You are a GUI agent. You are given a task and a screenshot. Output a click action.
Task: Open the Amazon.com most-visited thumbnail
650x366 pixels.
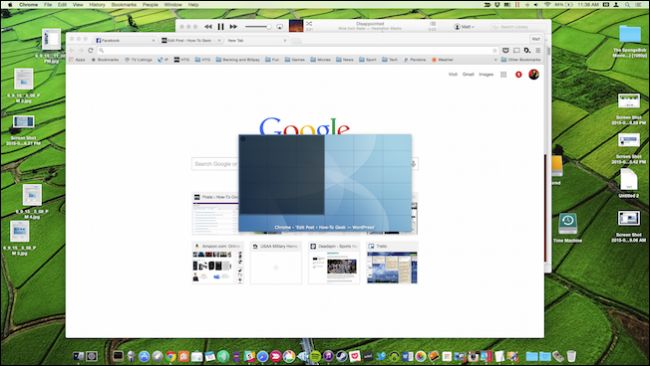tap(218, 263)
